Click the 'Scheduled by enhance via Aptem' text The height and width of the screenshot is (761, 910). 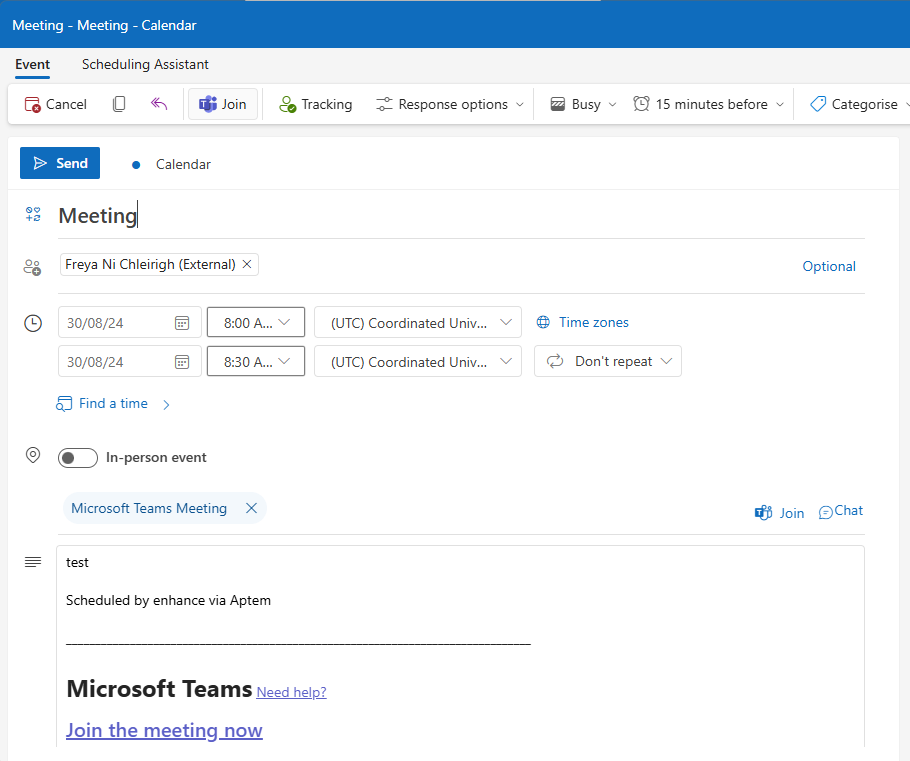coord(168,600)
